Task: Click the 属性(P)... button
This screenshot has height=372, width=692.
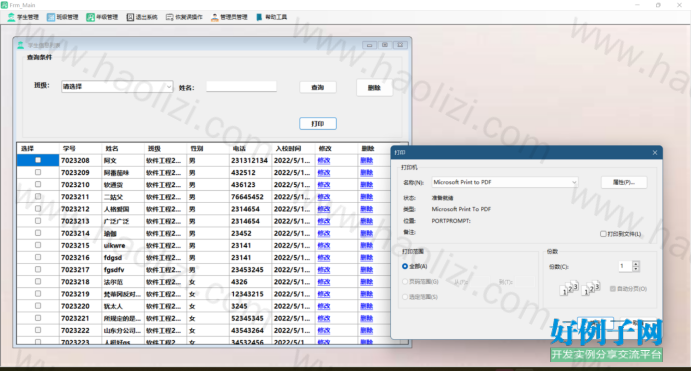Action: pos(624,182)
